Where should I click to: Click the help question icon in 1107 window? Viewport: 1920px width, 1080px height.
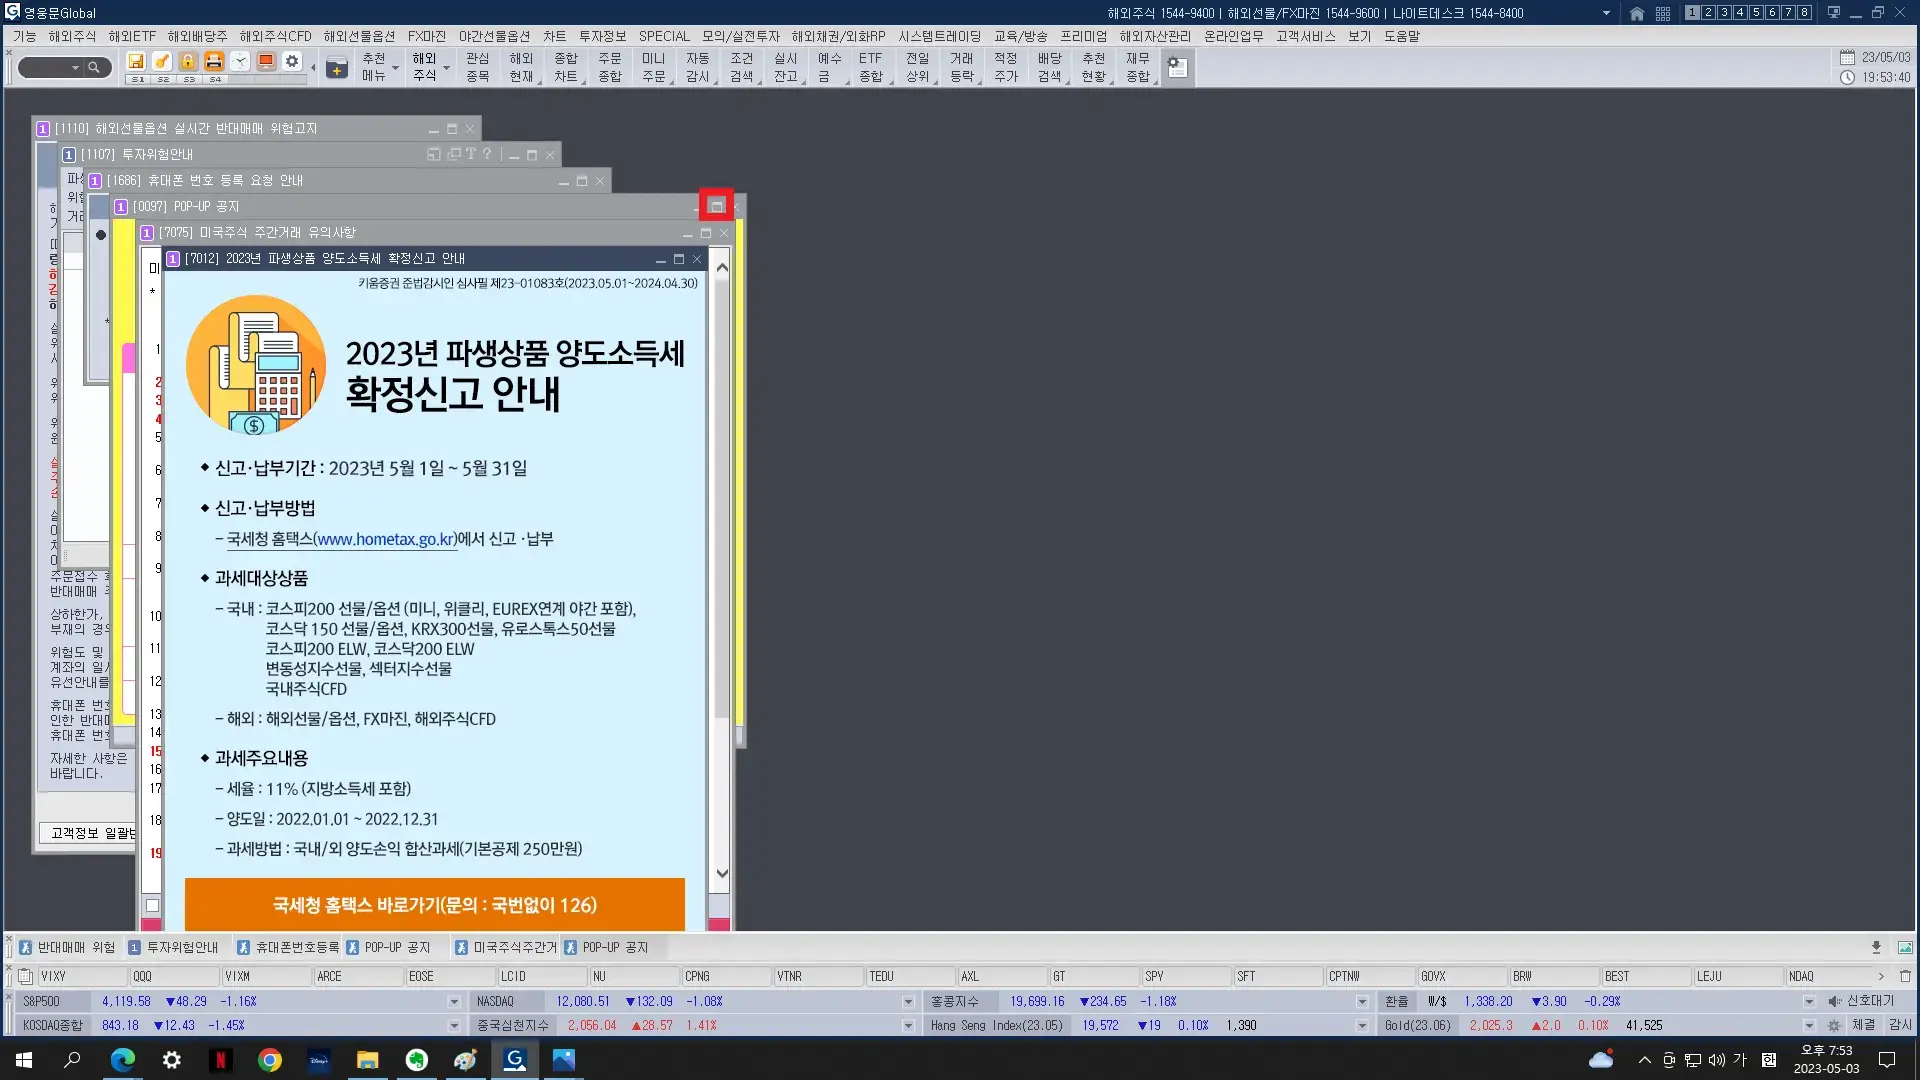tap(487, 154)
